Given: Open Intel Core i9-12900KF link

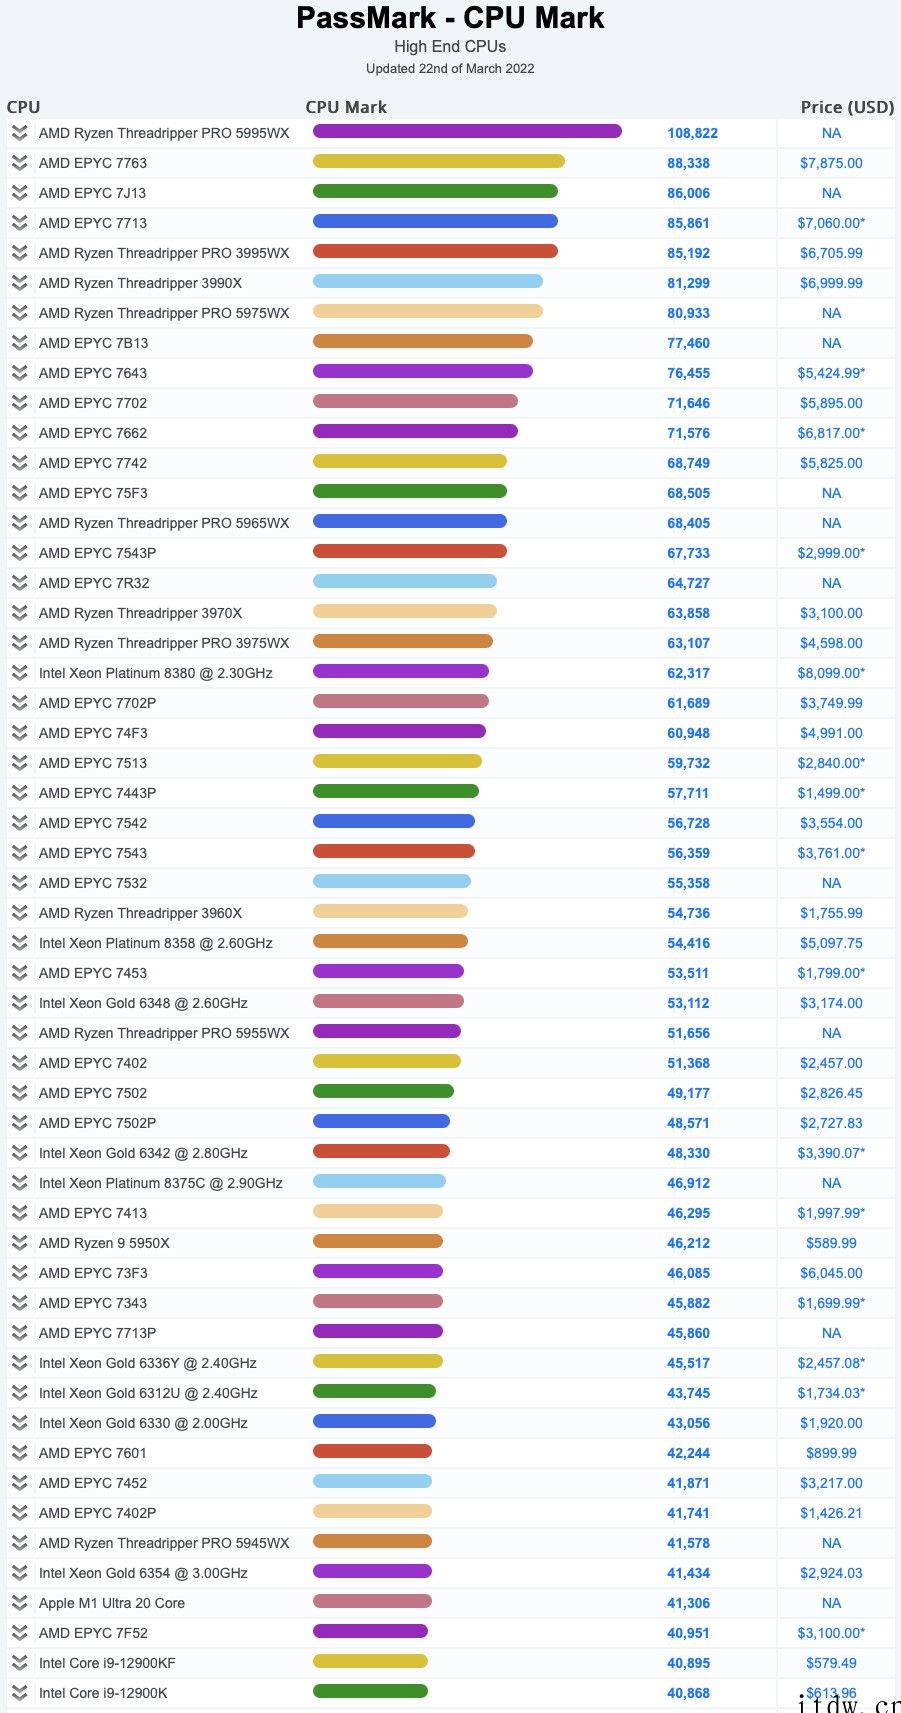Looking at the screenshot, I should click(107, 1663).
